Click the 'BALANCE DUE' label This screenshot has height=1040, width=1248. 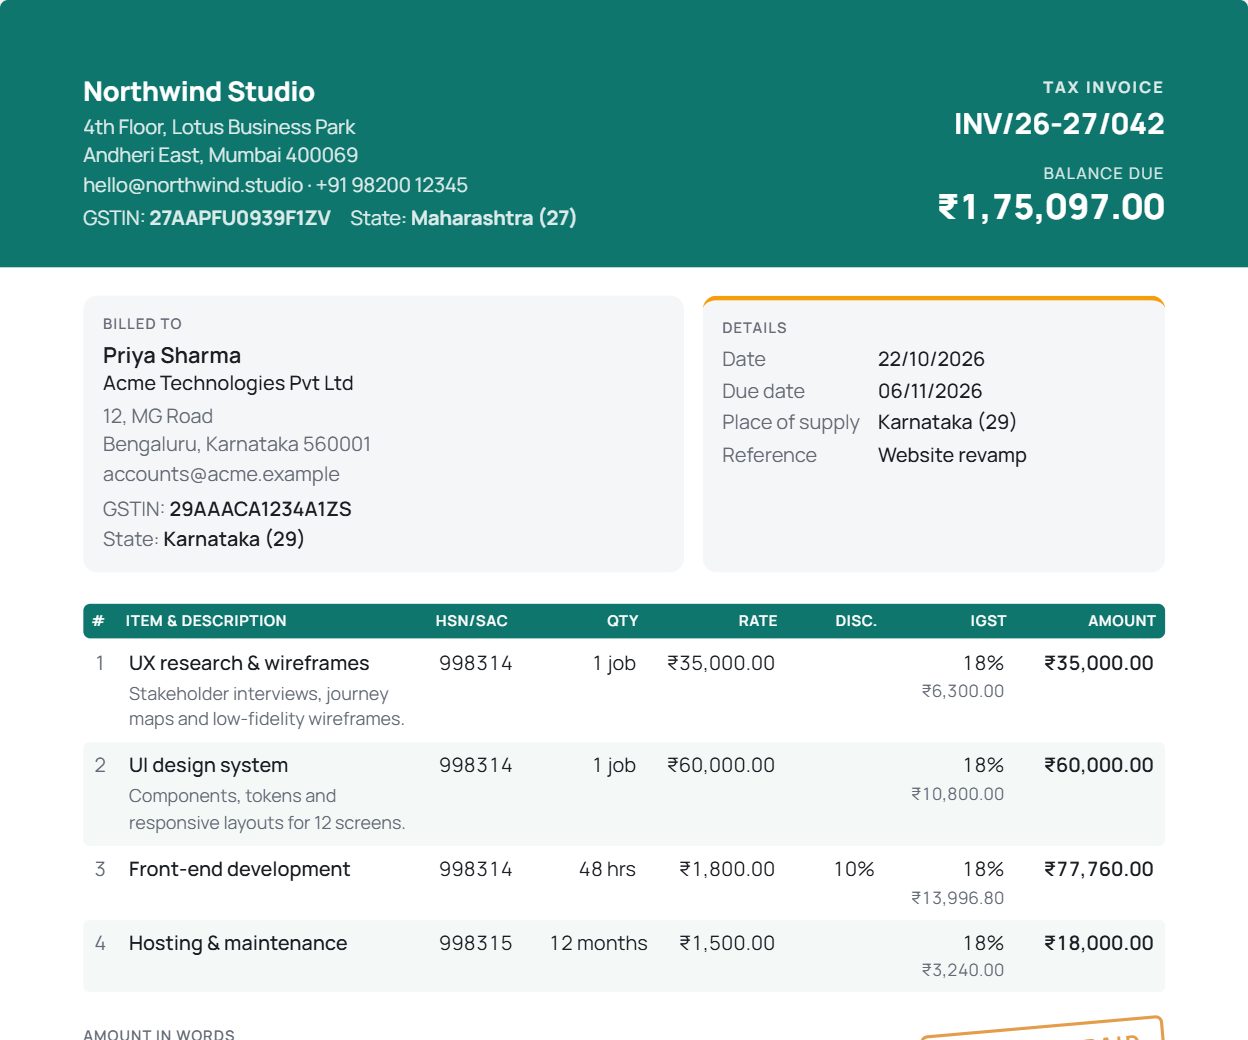tap(1103, 174)
